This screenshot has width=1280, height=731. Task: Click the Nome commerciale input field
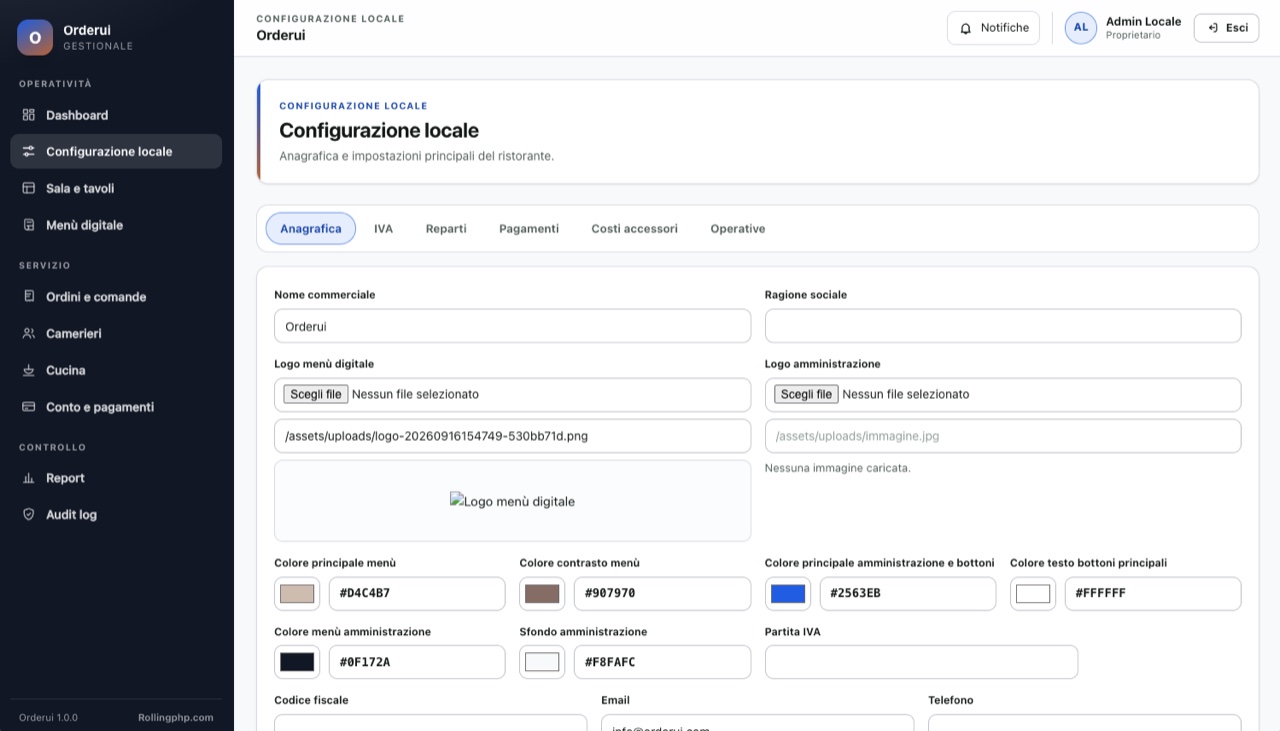512,326
